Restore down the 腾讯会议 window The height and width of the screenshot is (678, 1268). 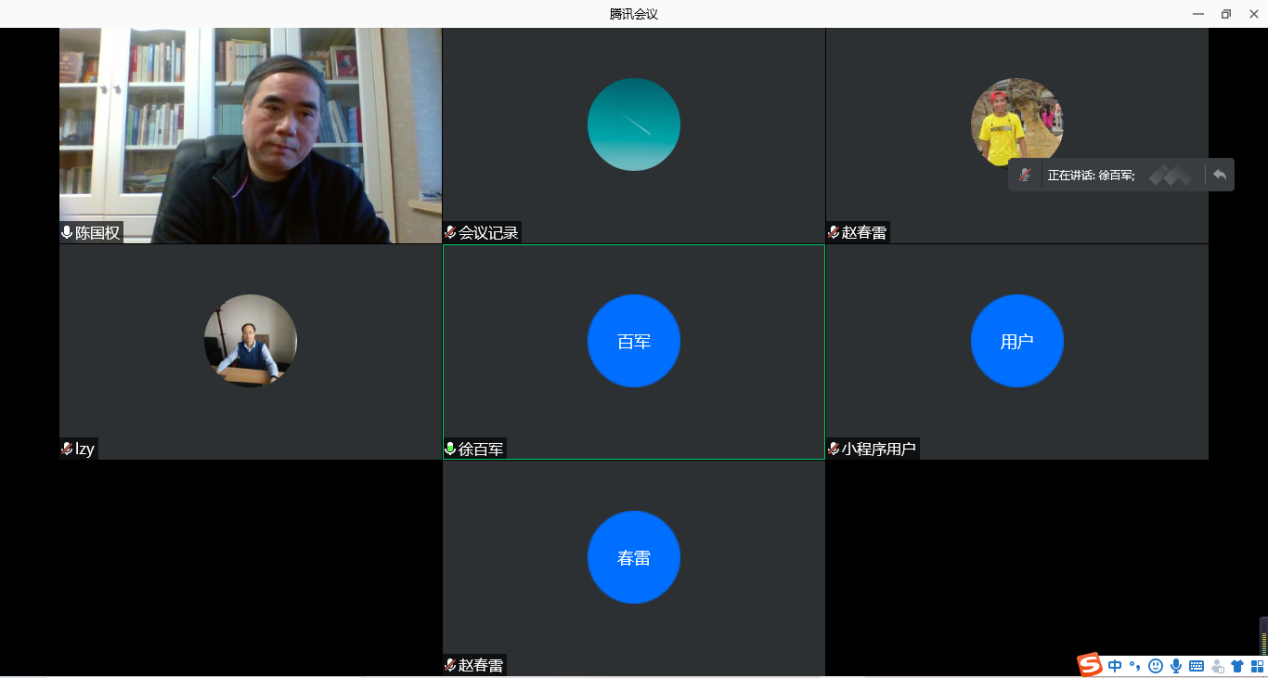(1226, 14)
